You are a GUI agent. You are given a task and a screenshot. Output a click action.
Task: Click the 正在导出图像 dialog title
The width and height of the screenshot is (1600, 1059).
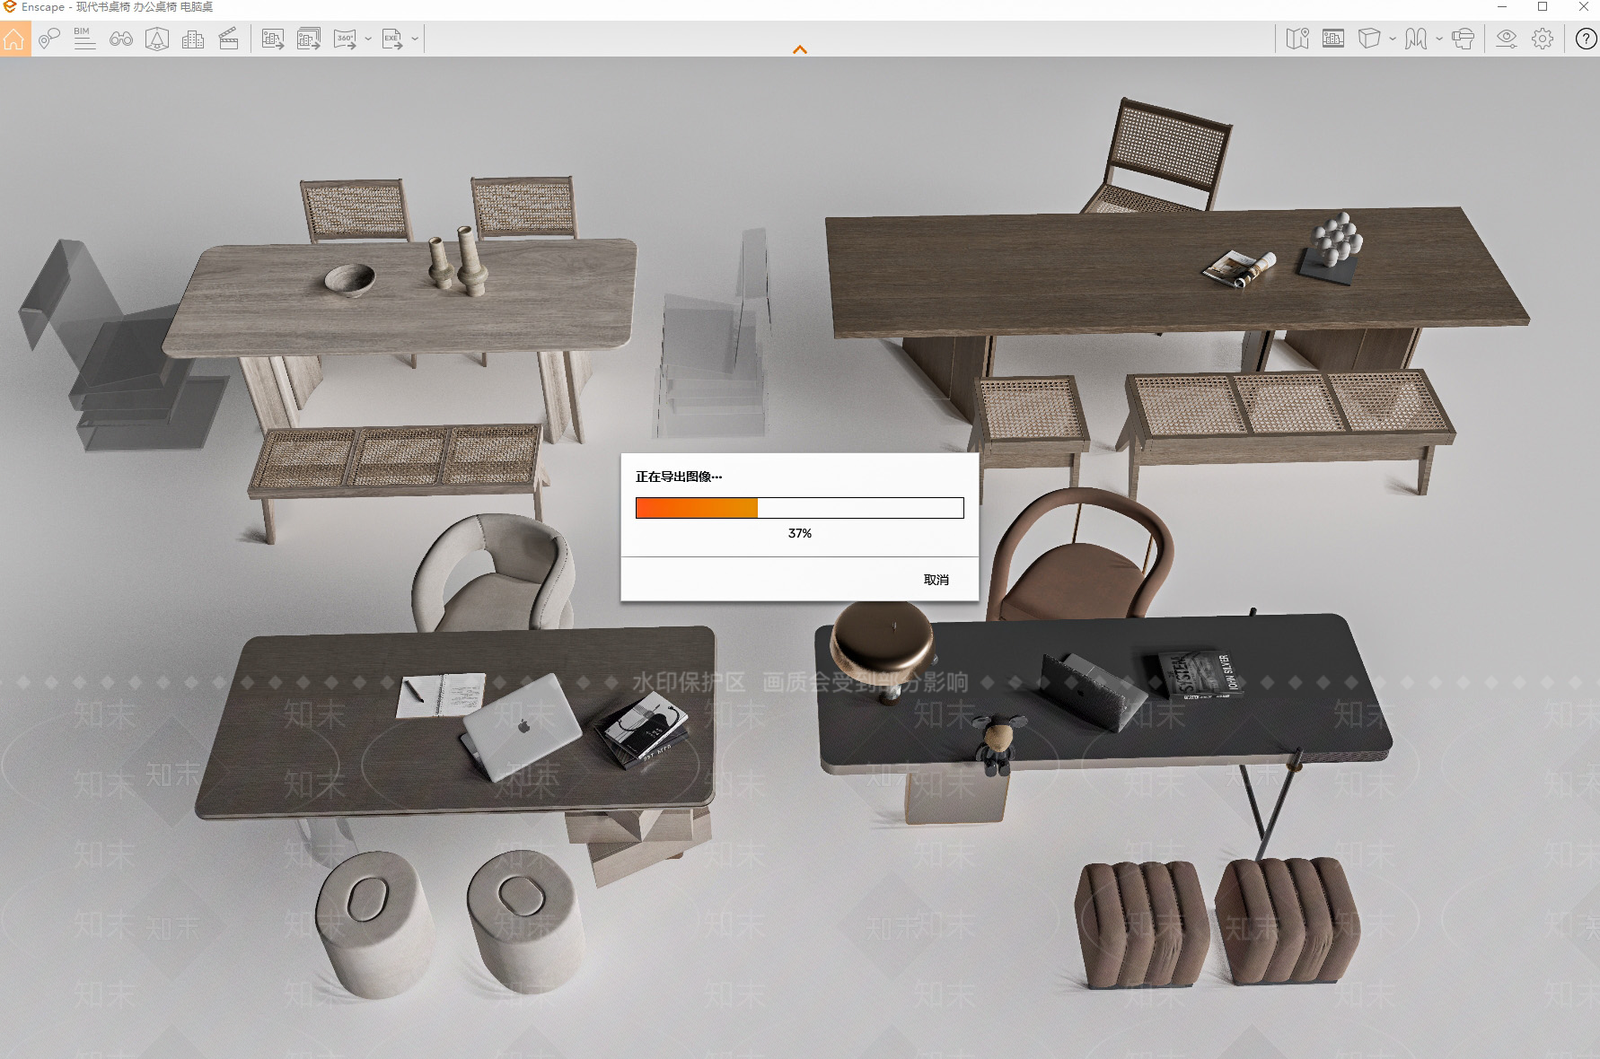(679, 477)
